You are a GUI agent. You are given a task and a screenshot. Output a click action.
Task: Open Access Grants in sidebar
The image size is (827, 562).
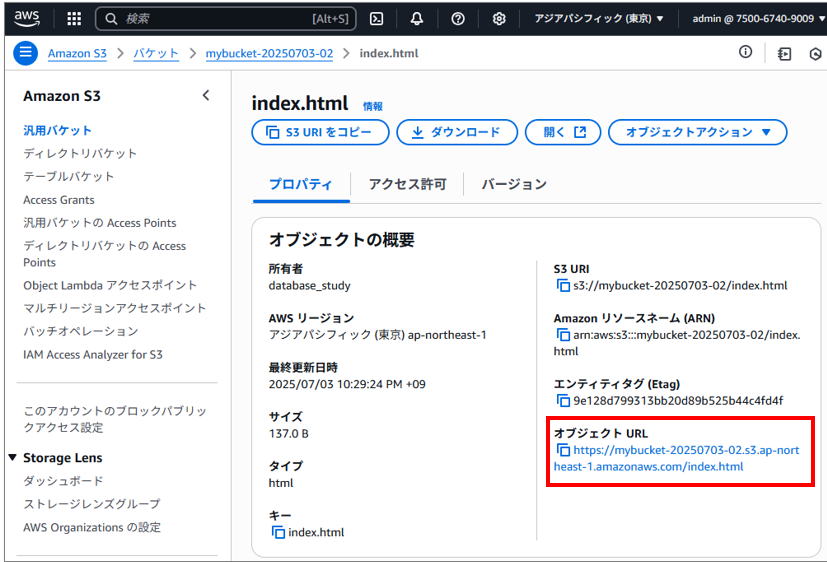click(x=59, y=200)
